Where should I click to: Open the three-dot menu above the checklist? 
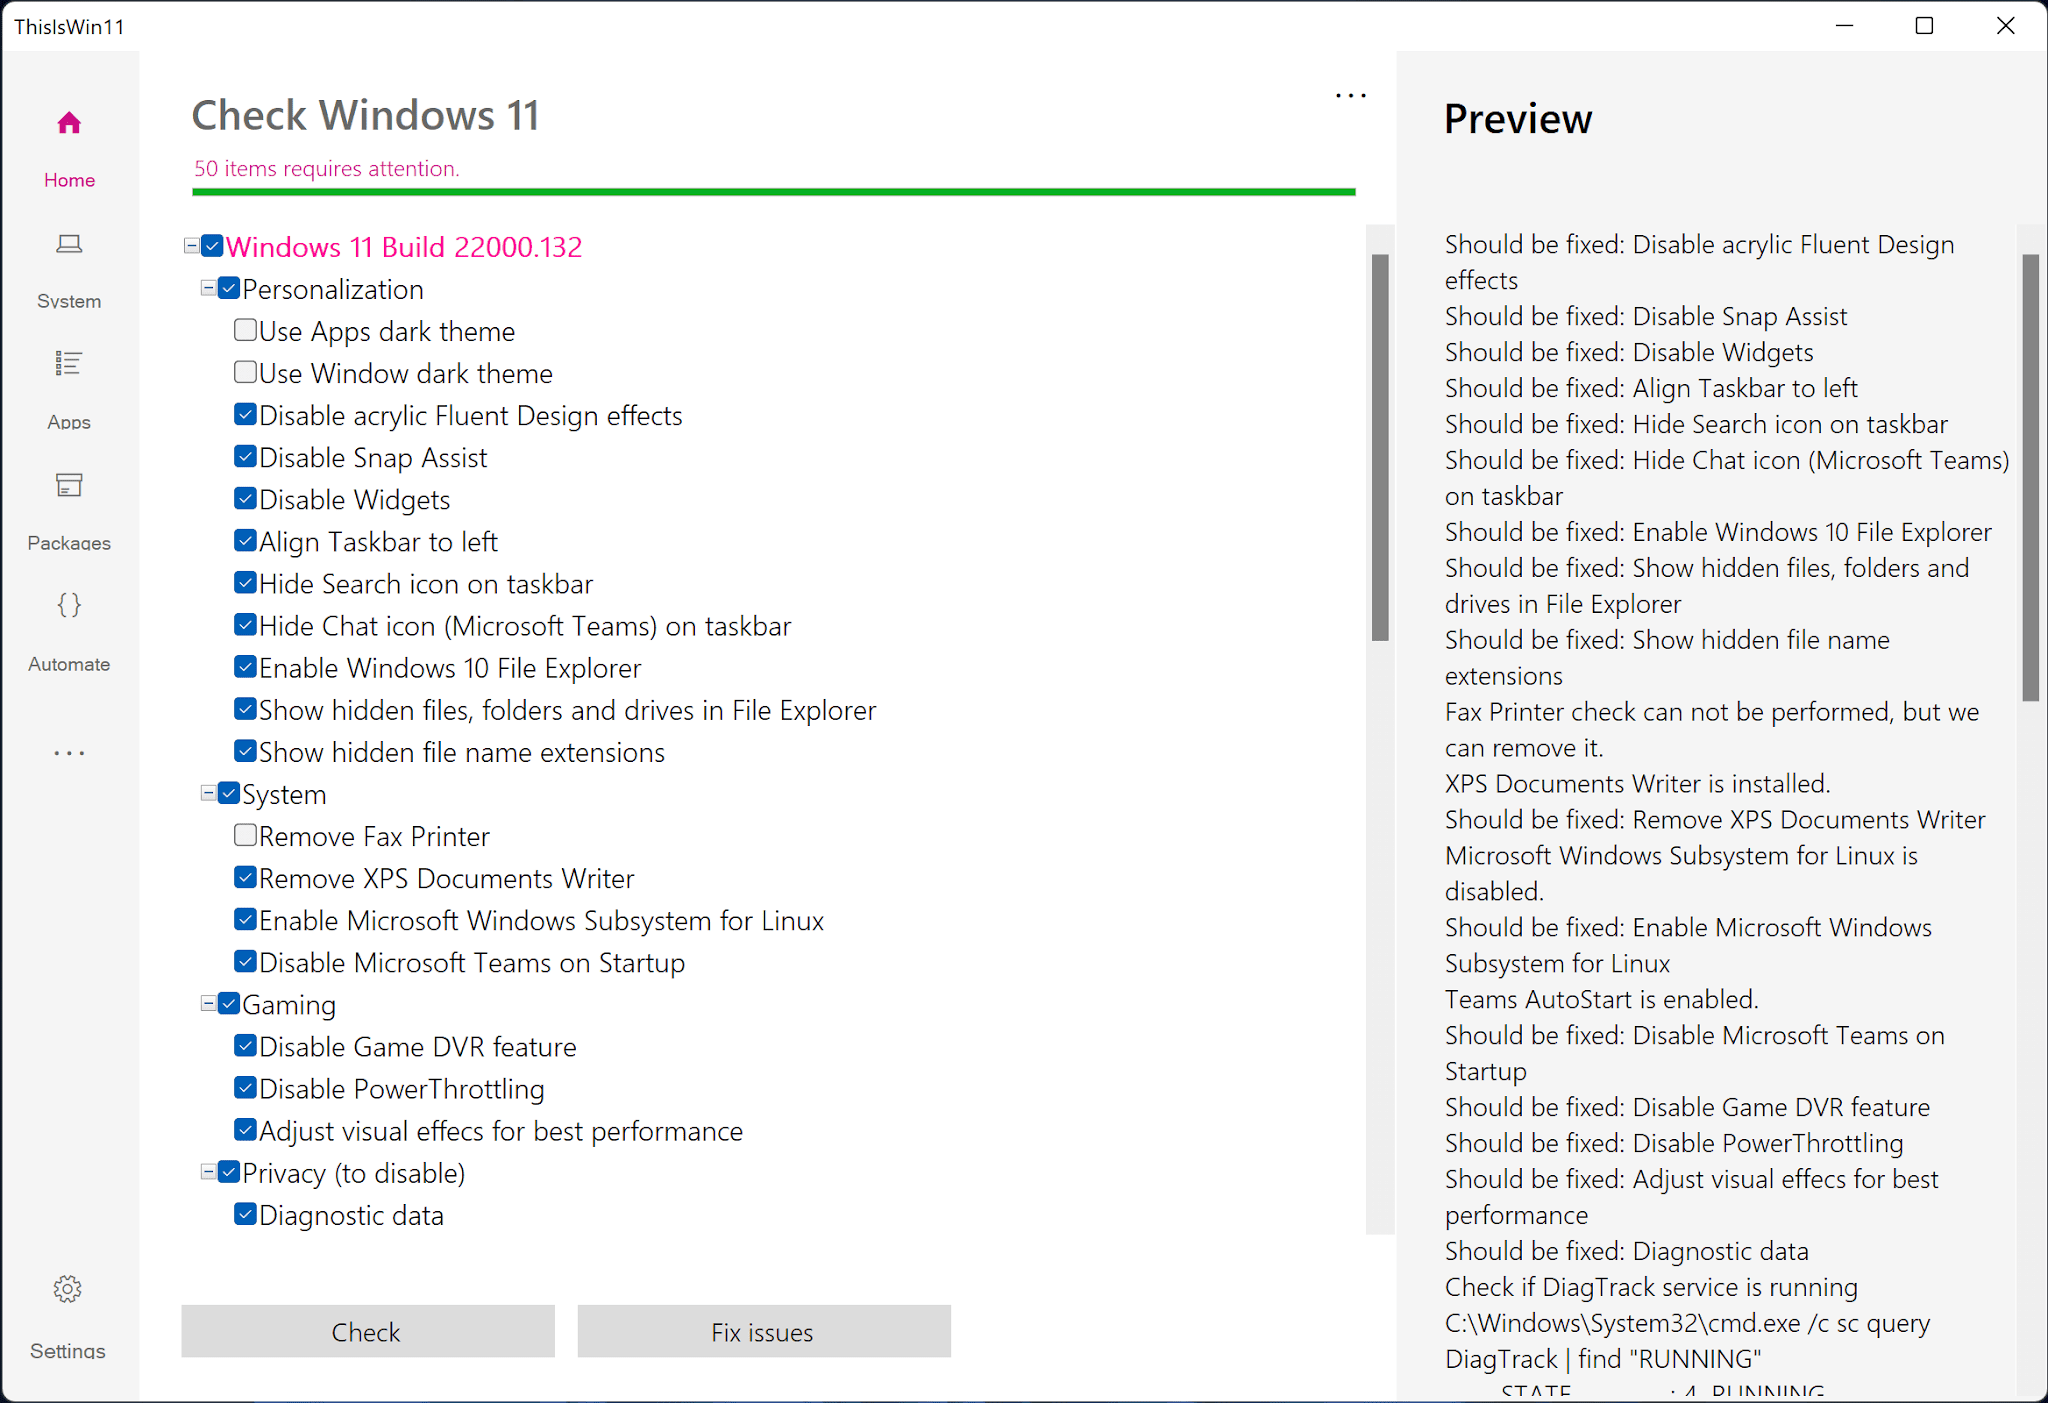click(1350, 94)
